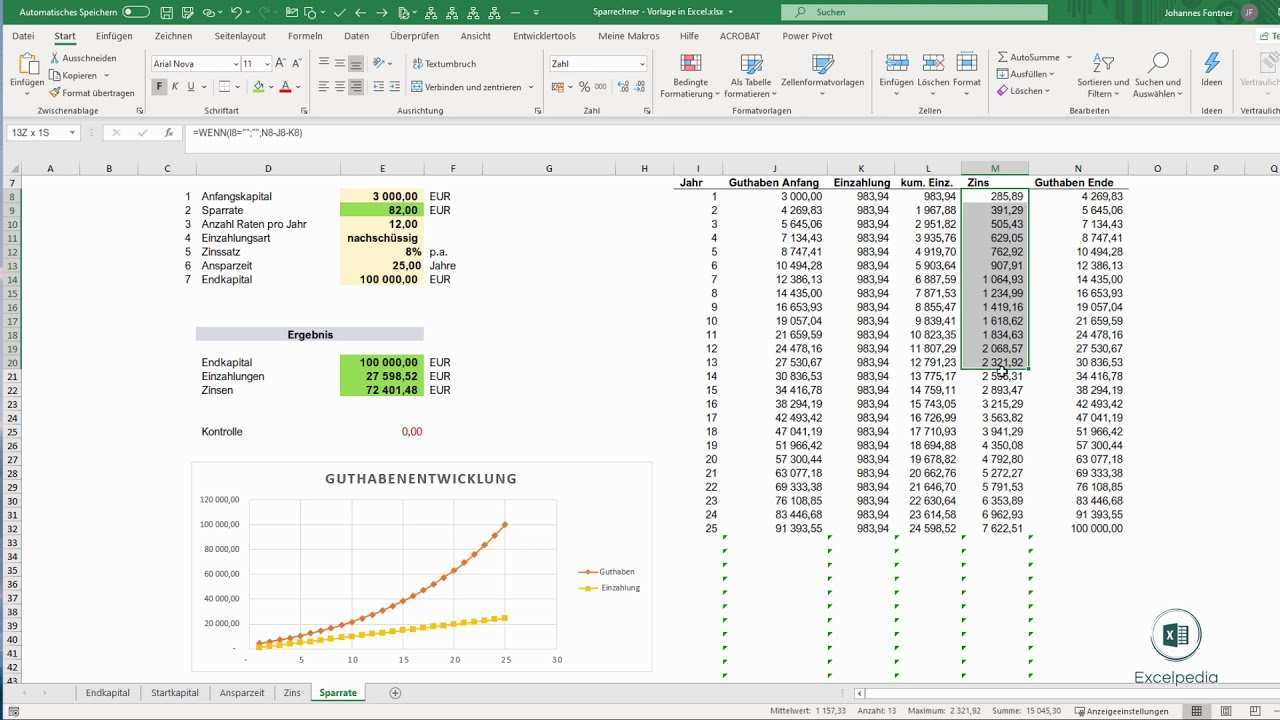Open the Formeln ribbon tab
This screenshot has height=720, width=1280.
pos(305,36)
